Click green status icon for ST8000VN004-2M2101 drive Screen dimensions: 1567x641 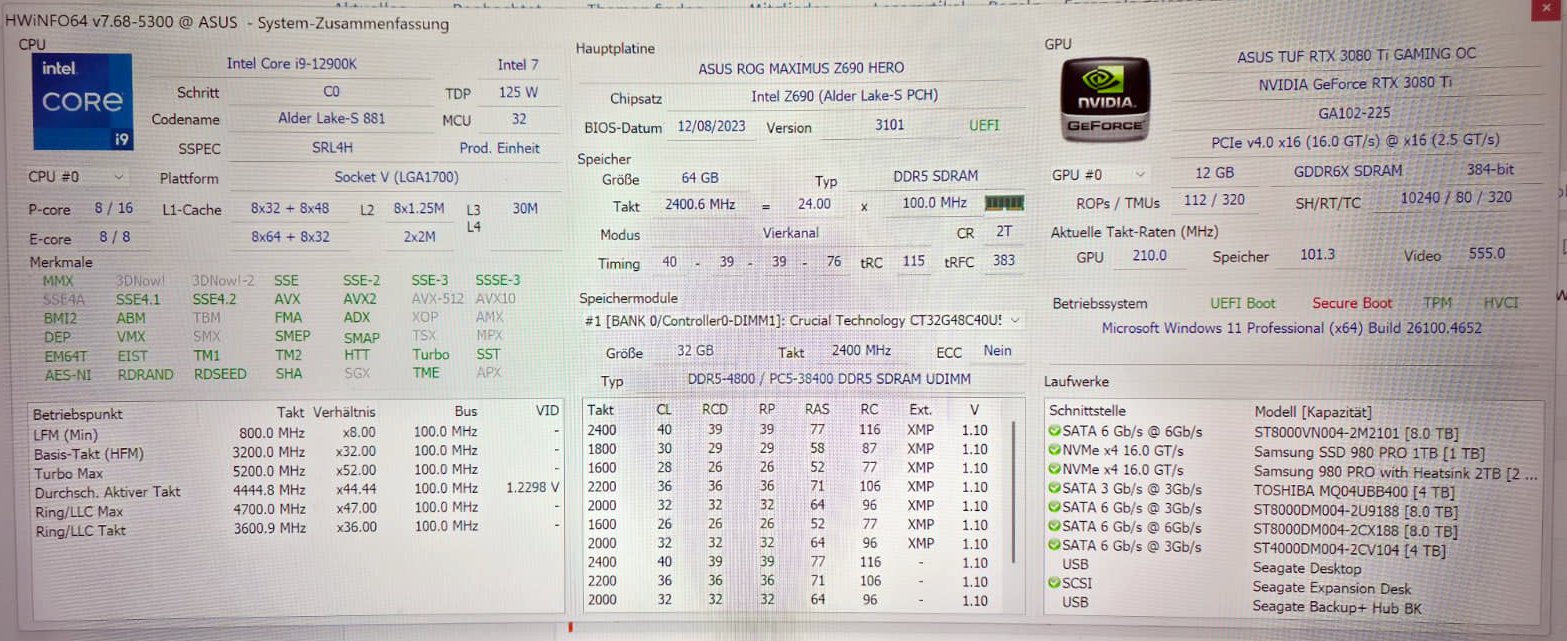coord(1054,431)
